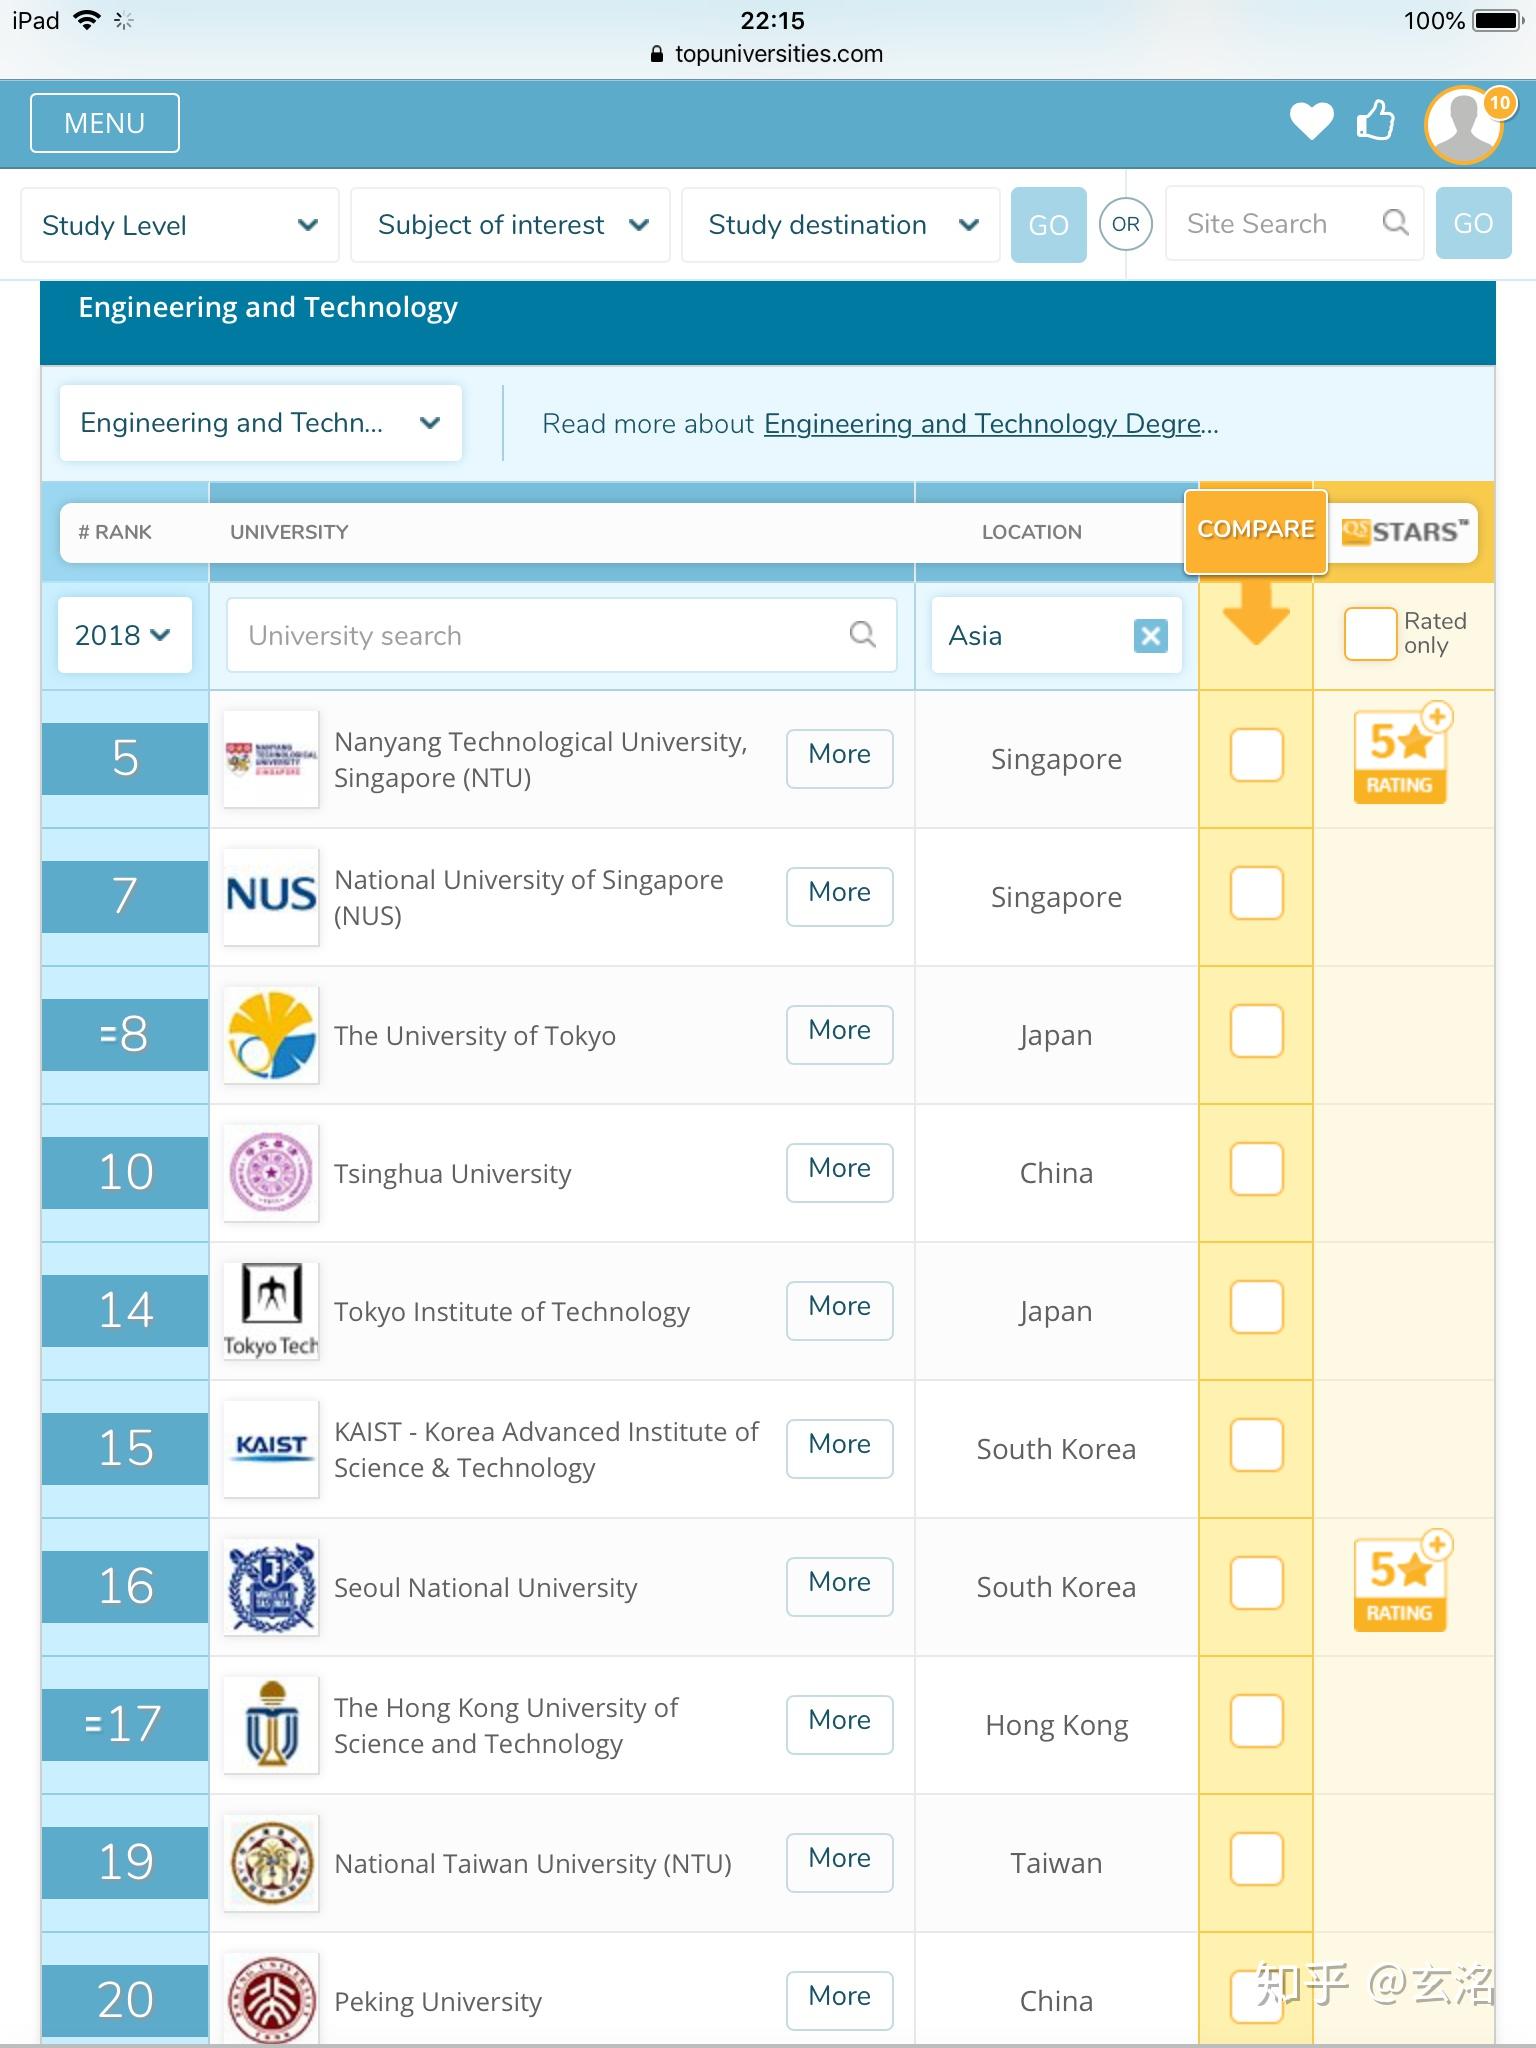Check compare box for Tokyo Institute of Technology

(x=1256, y=1307)
